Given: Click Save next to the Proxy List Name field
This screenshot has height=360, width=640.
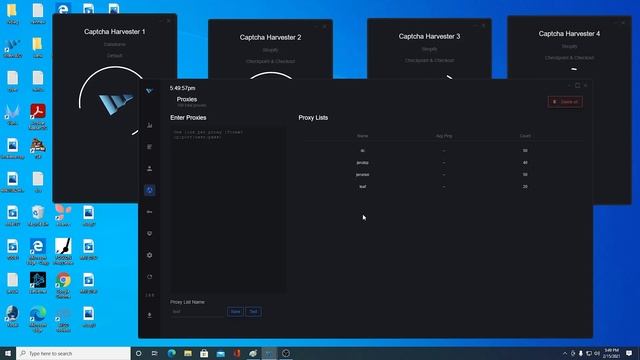Looking at the screenshot, I should [235, 312].
